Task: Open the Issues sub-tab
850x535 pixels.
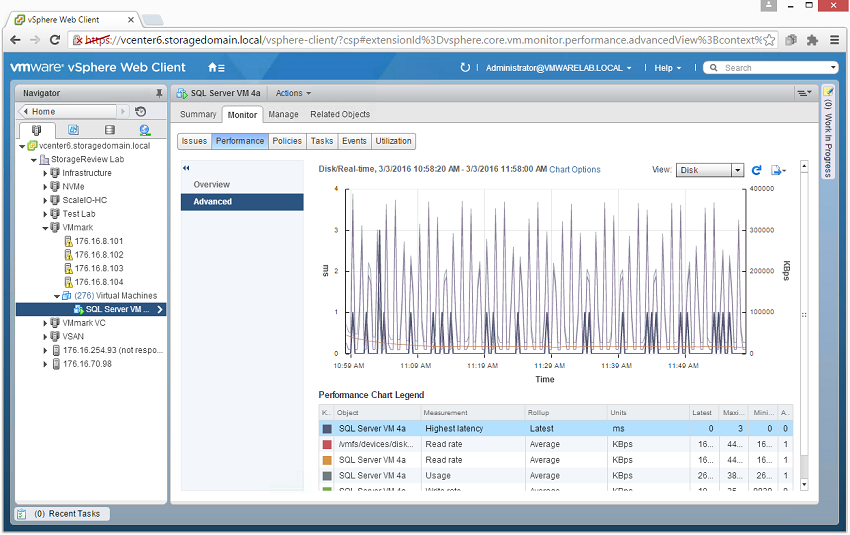Action: (194, 141)
